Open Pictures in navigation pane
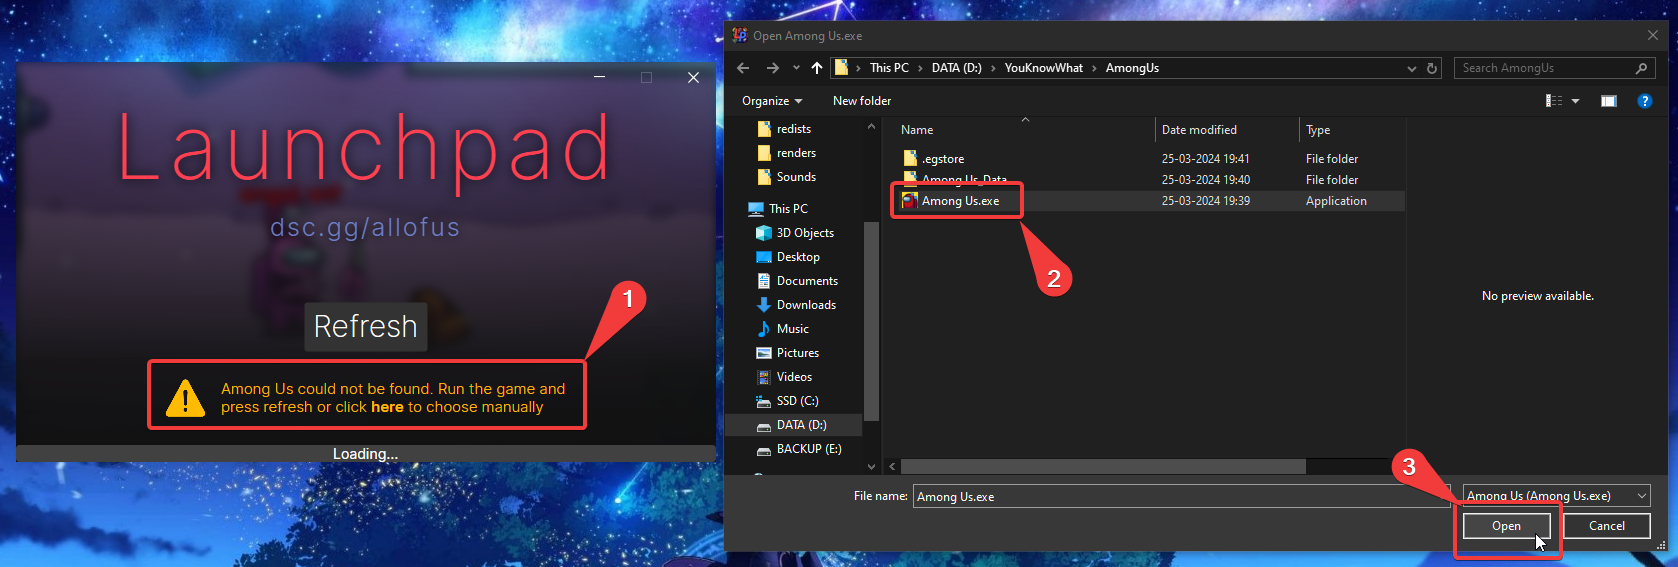Screen dimensions: 1678x567 click(x=798, y=353)
